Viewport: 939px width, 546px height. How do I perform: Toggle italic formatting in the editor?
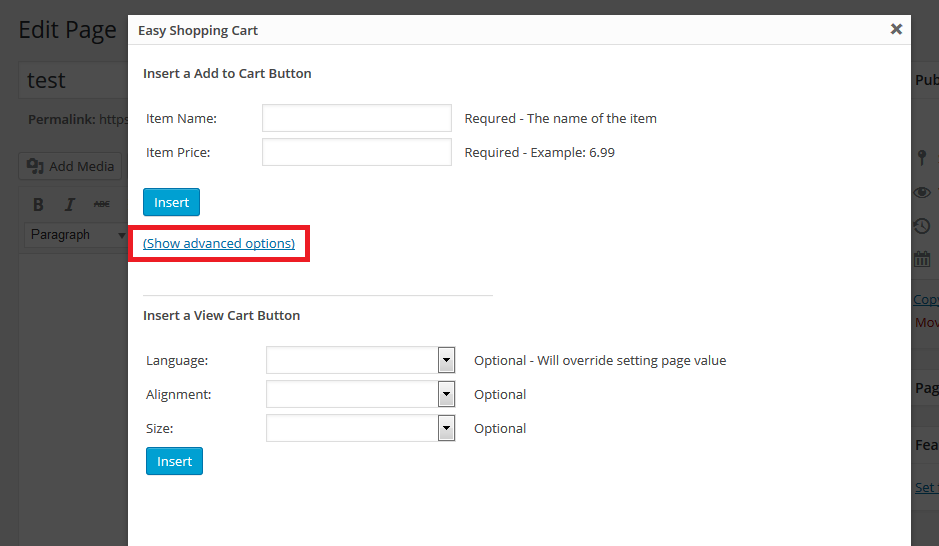point(69,205)
